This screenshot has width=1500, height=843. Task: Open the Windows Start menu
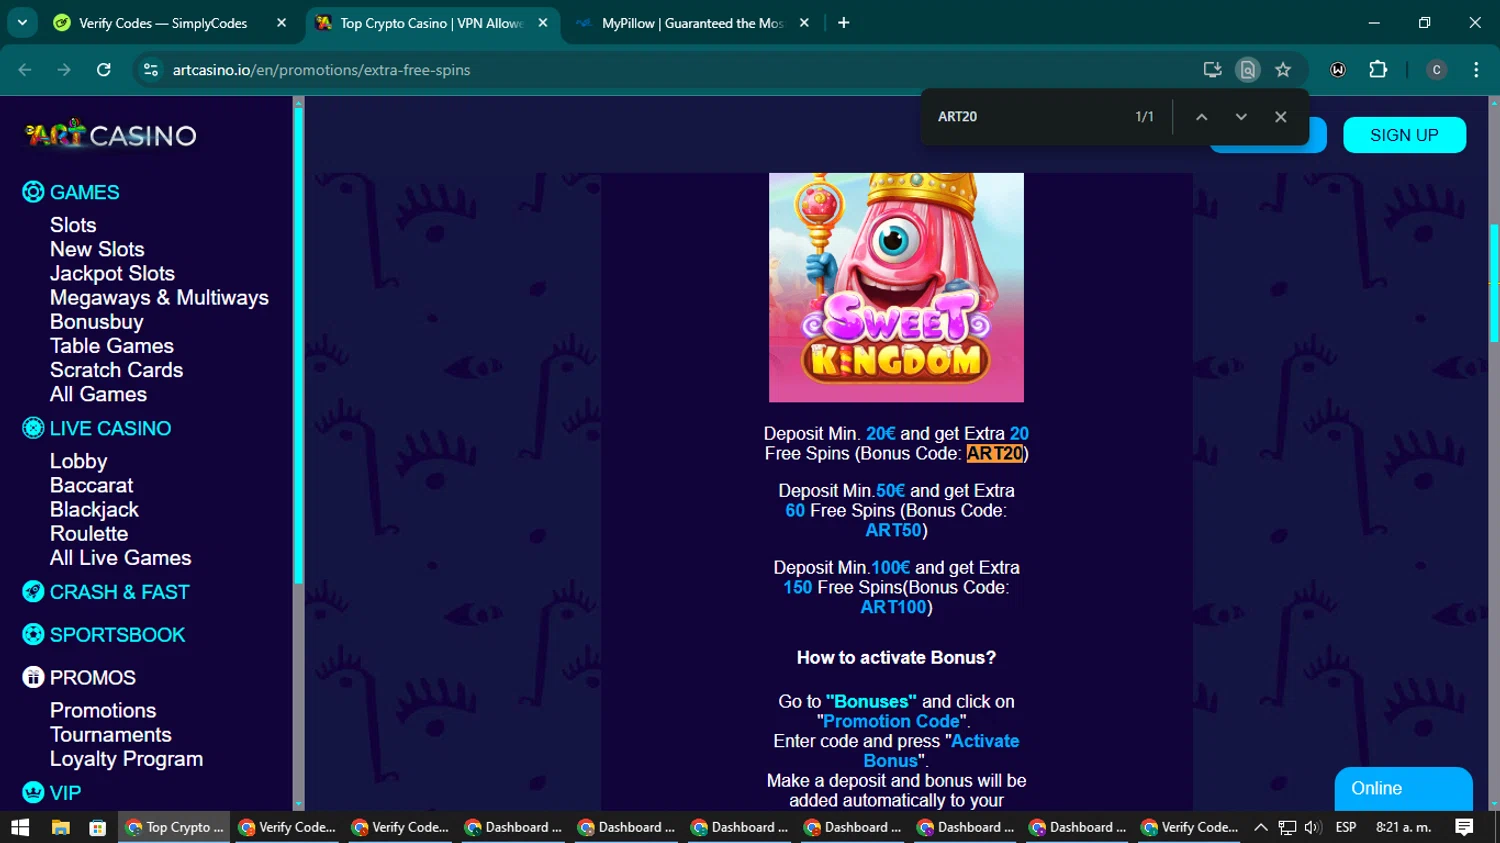(20, 827)
